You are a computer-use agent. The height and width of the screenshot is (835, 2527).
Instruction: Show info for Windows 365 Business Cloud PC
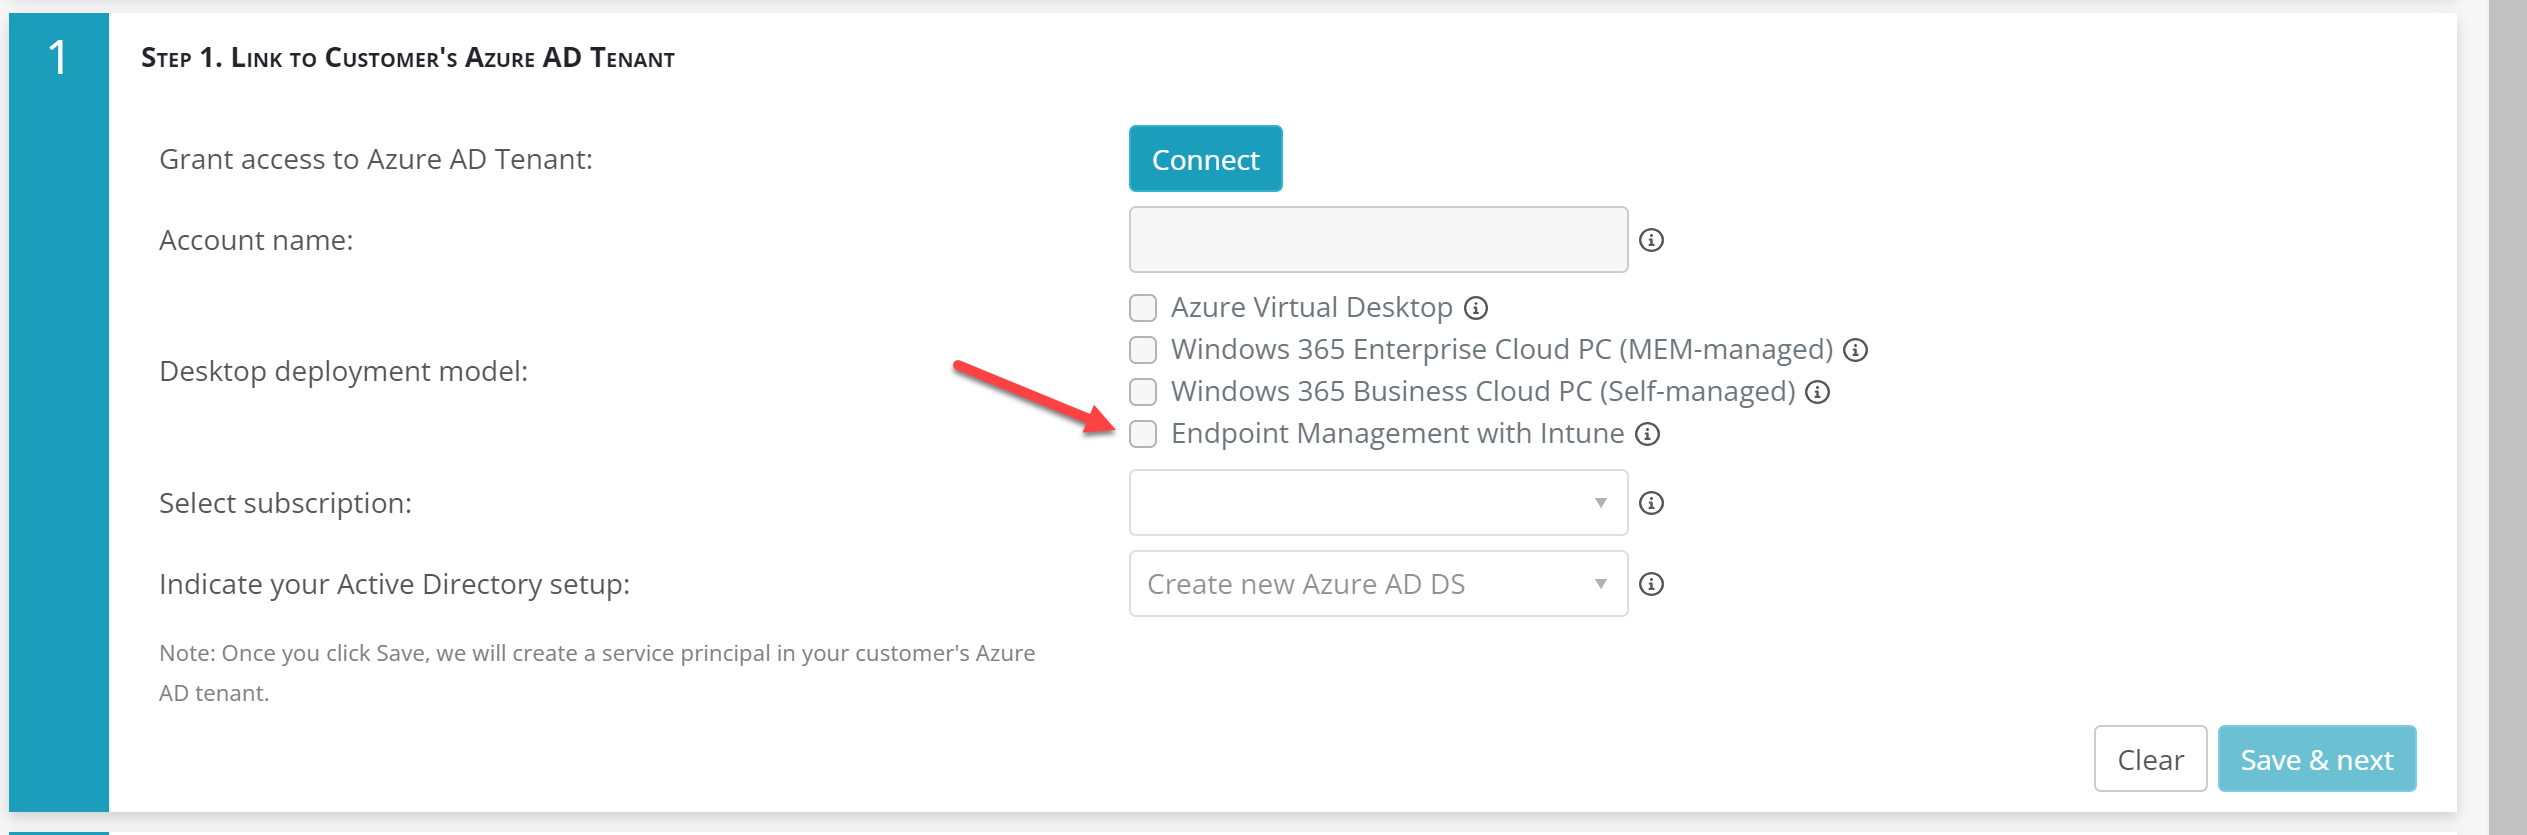coord(1817,392)
